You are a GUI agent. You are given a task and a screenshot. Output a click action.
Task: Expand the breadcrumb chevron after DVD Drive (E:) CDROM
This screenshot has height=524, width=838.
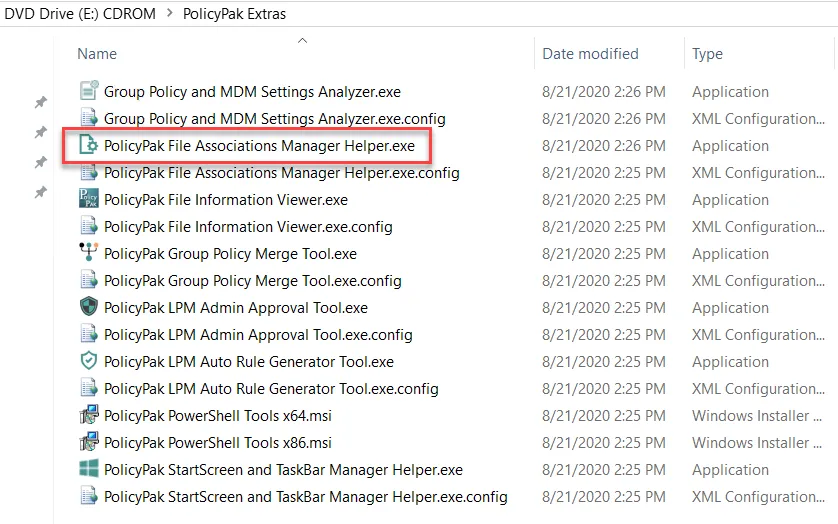click(170, 13)
